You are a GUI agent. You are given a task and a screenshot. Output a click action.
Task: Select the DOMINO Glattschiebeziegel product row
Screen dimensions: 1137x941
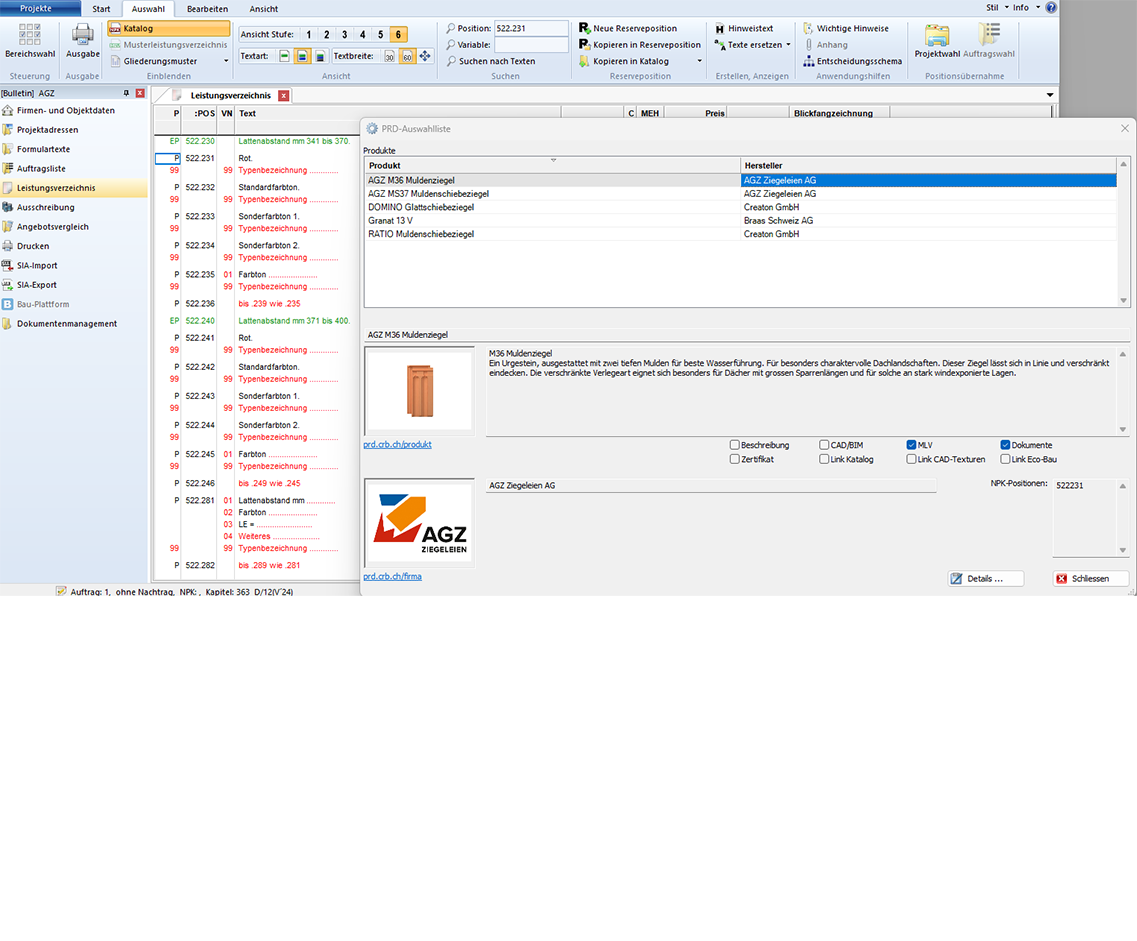(740, 207)
